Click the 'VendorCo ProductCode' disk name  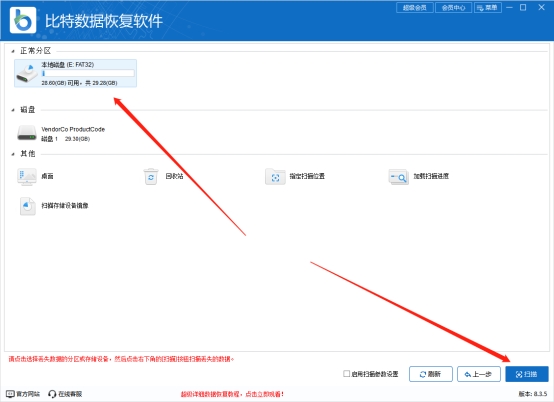(x=73, y=129)
